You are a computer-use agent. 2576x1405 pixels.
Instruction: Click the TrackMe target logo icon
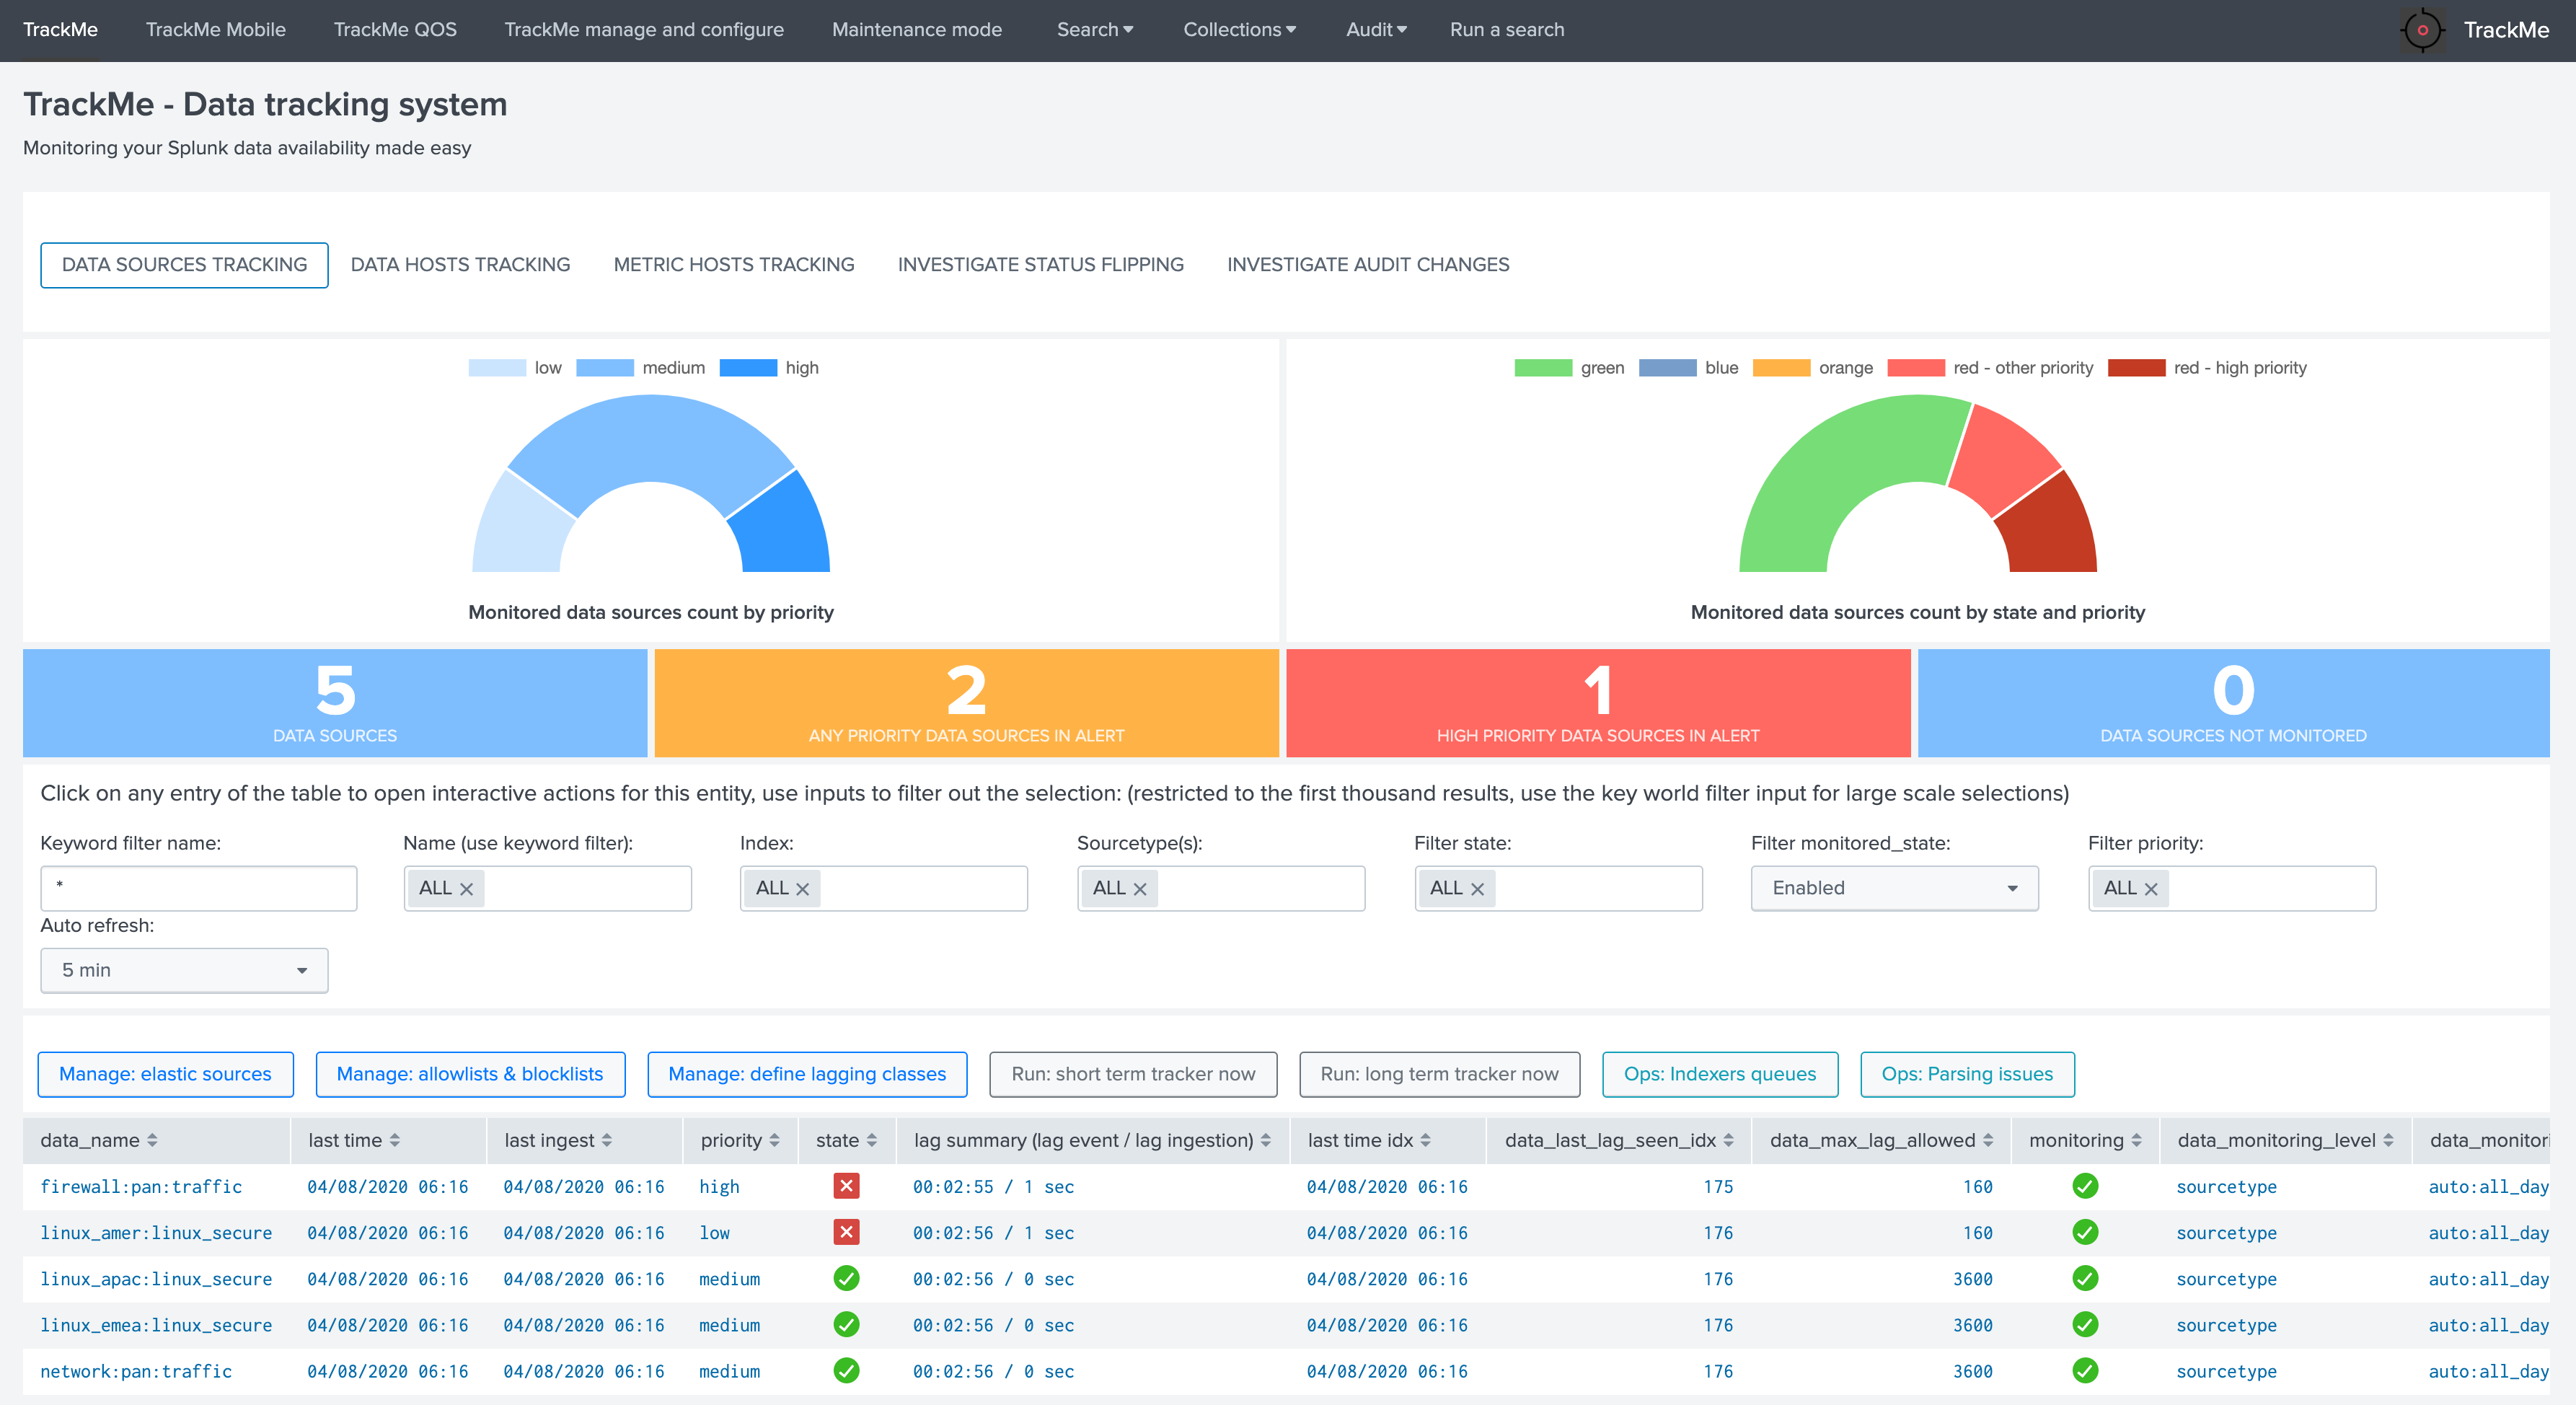2422,30
